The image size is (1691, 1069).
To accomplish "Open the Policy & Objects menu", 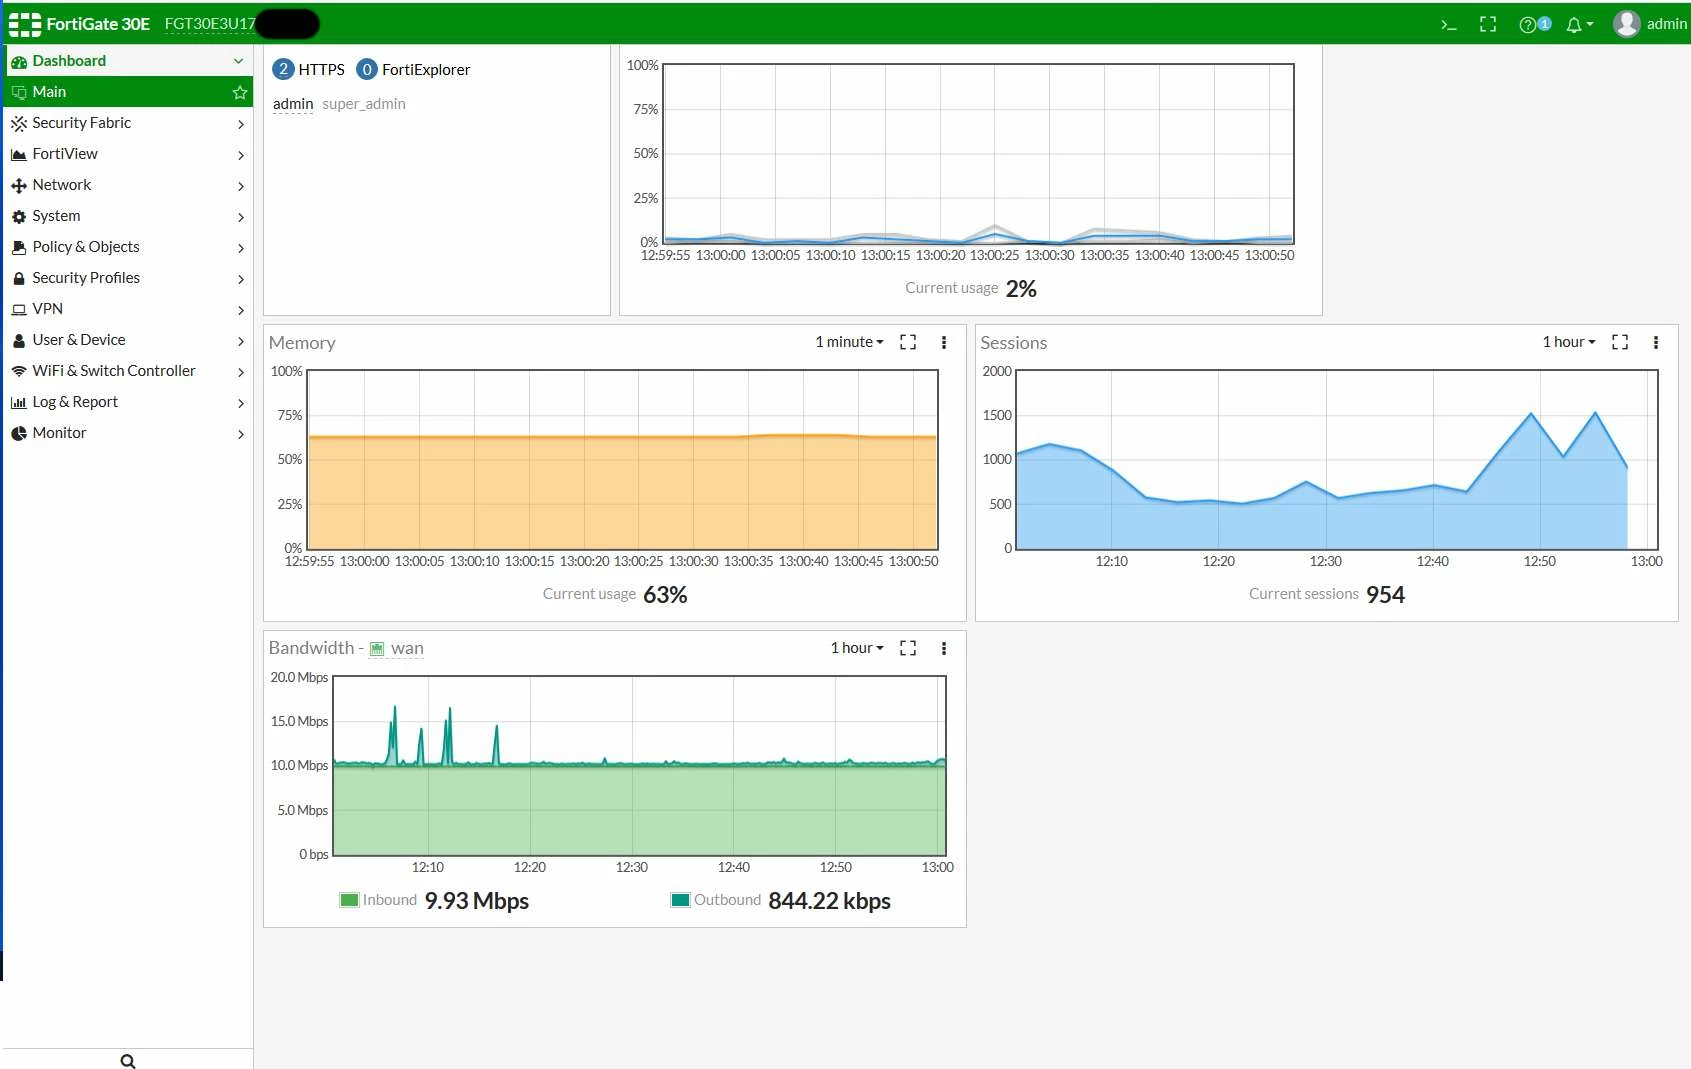I will pos(128,247).
